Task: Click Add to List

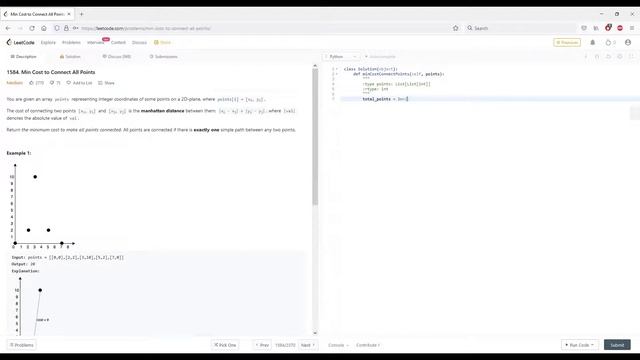Action: tap(79, 83)
